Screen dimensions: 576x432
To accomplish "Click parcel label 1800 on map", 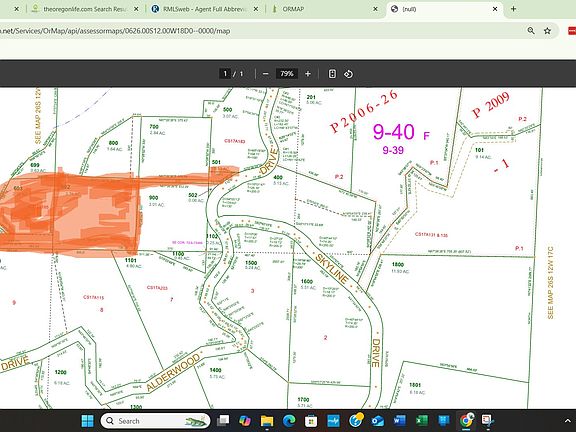I will pyautogui.click(x=398, y=264).
